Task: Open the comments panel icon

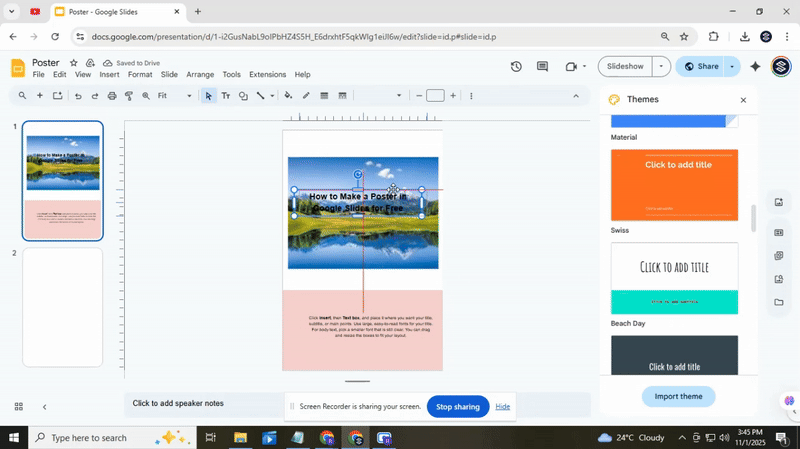Action: pyautogui.click(x=543, y=67)
